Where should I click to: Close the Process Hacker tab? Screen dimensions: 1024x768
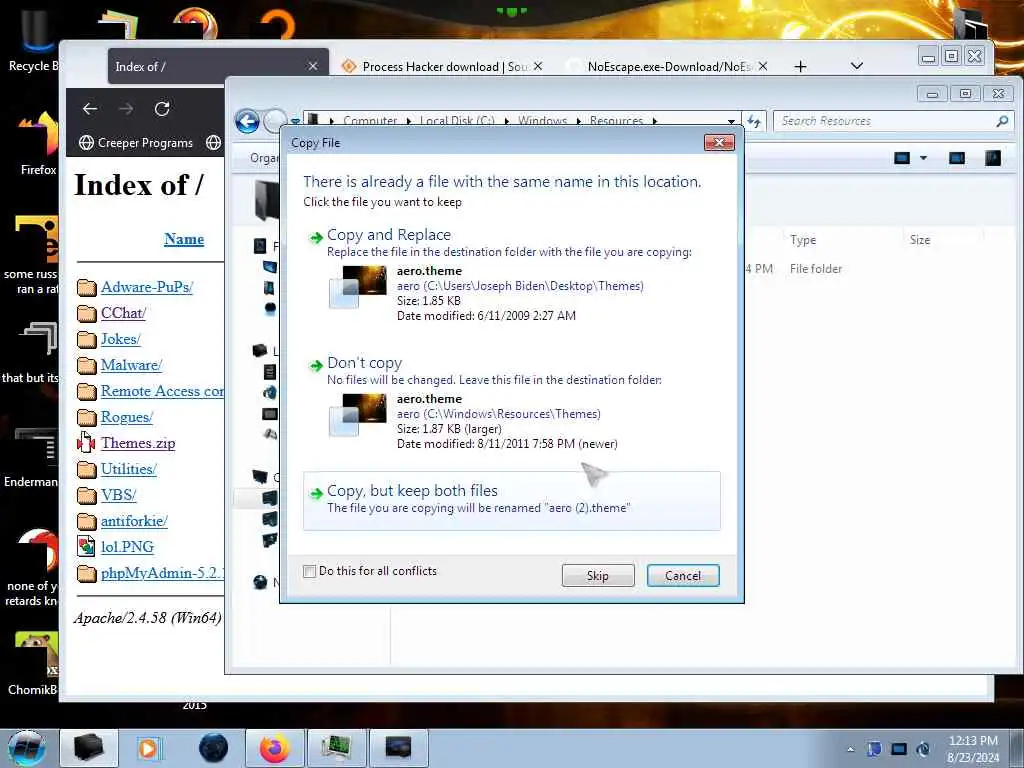pyautogui.click(x=538, y=66)
